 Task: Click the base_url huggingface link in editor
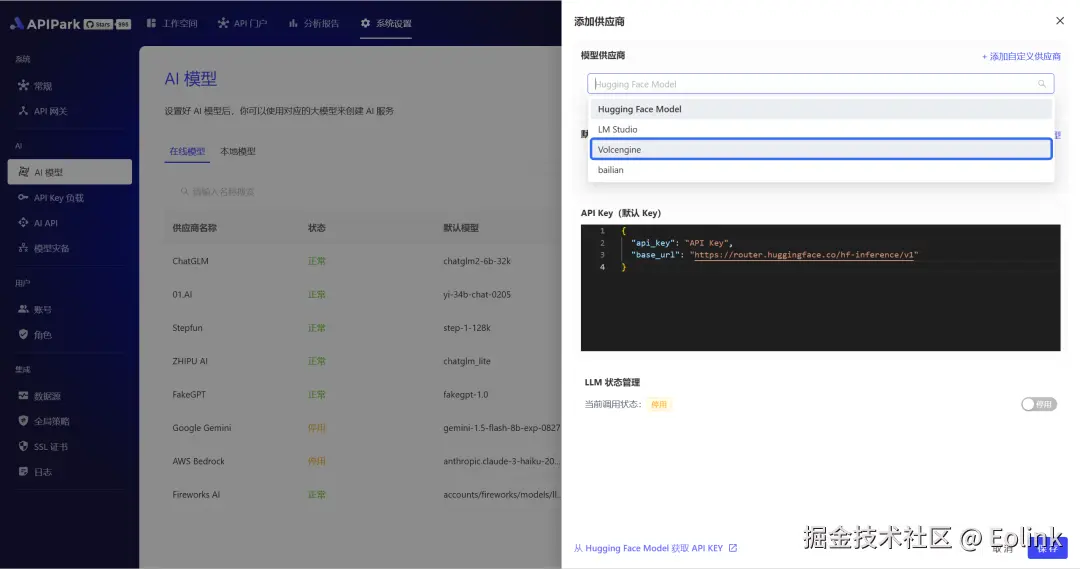click(x=804, y=255)
